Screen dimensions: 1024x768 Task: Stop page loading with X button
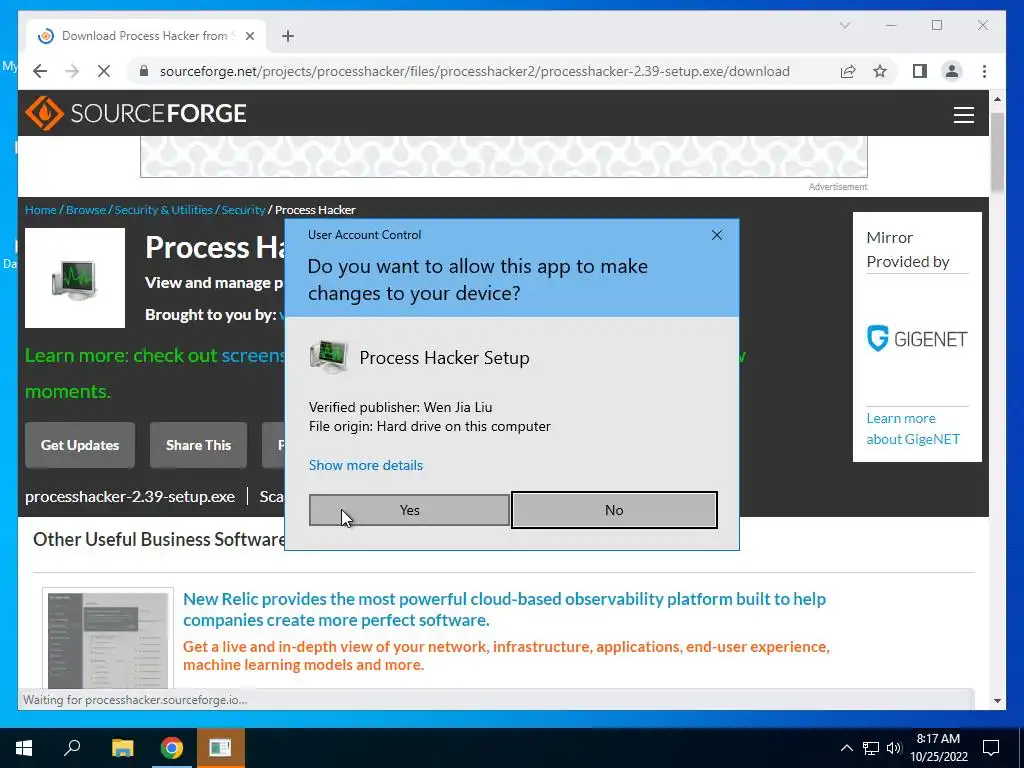(103, 71)
